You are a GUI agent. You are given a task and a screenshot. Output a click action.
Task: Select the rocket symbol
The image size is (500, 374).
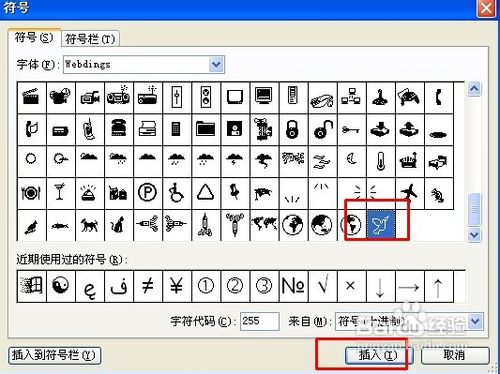(206, 225)
